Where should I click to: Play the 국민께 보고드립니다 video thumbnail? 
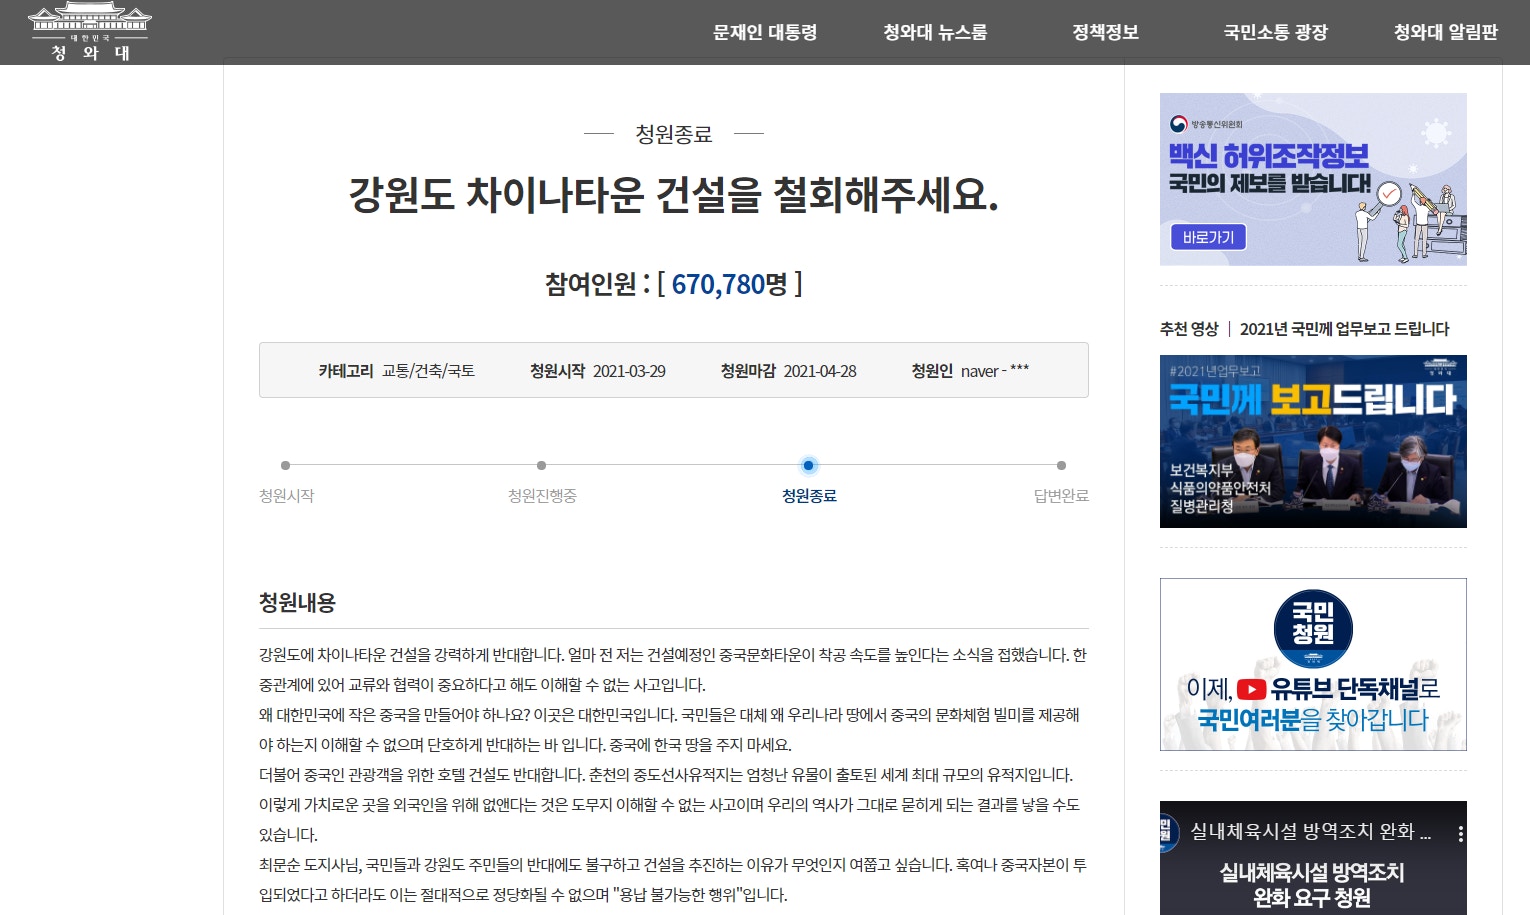coord(1313,441)
